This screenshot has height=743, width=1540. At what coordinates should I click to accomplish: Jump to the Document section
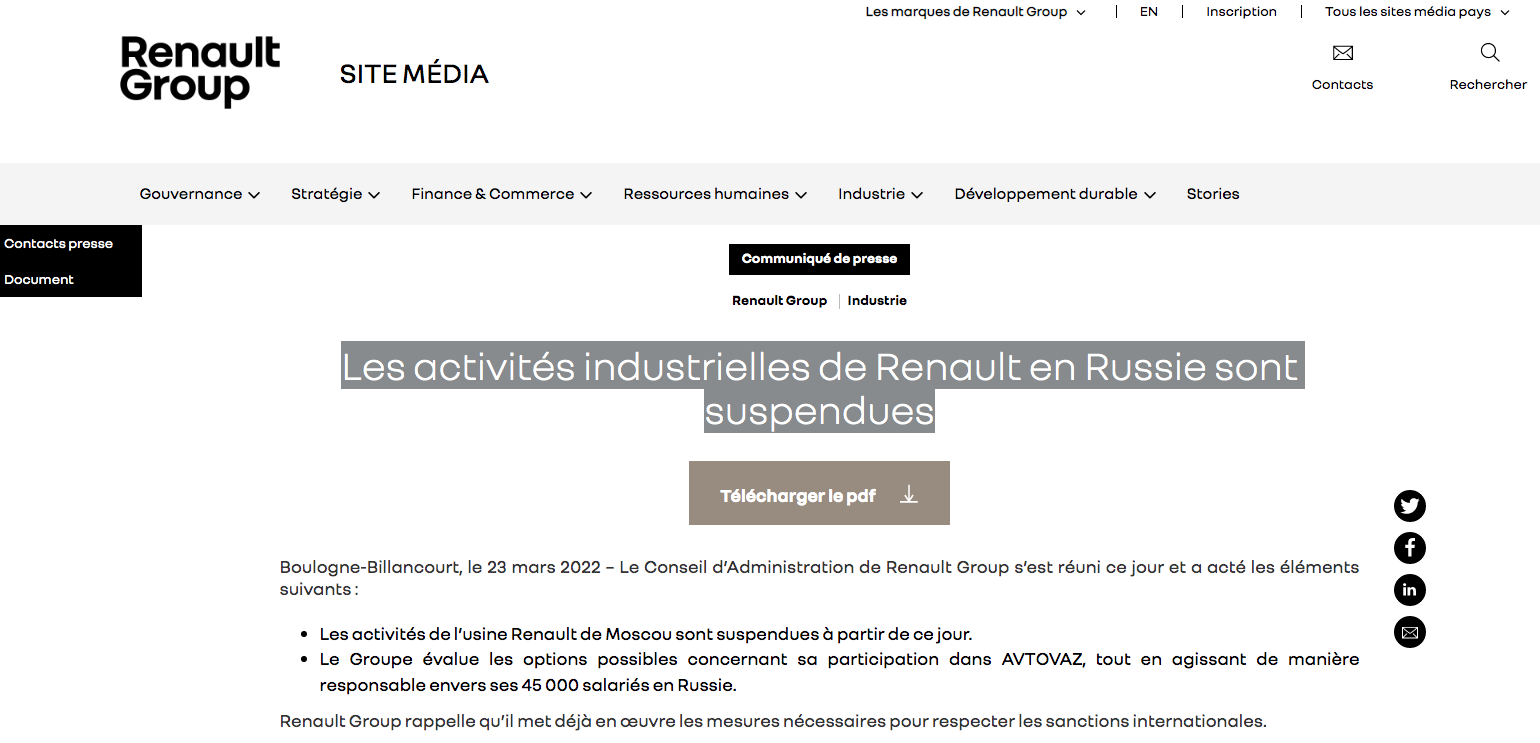[39, 280]
